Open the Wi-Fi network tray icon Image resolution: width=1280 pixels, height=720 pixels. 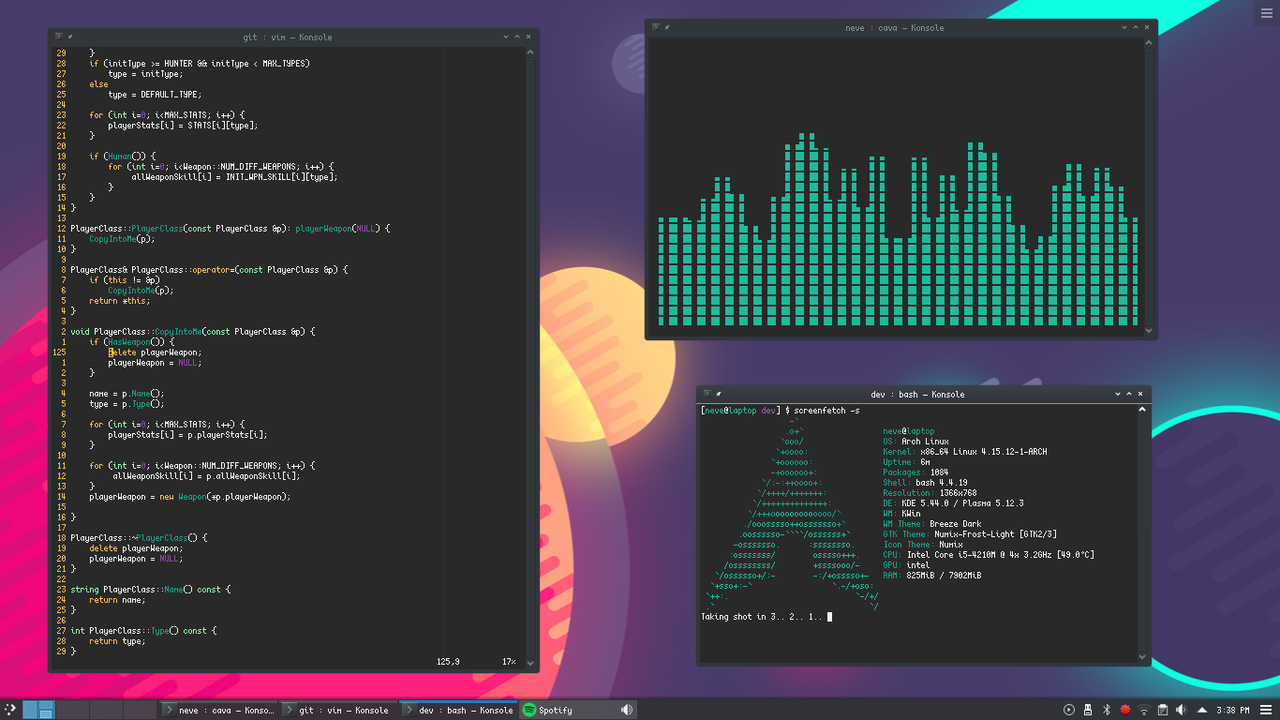click(x=1144, y=710)
